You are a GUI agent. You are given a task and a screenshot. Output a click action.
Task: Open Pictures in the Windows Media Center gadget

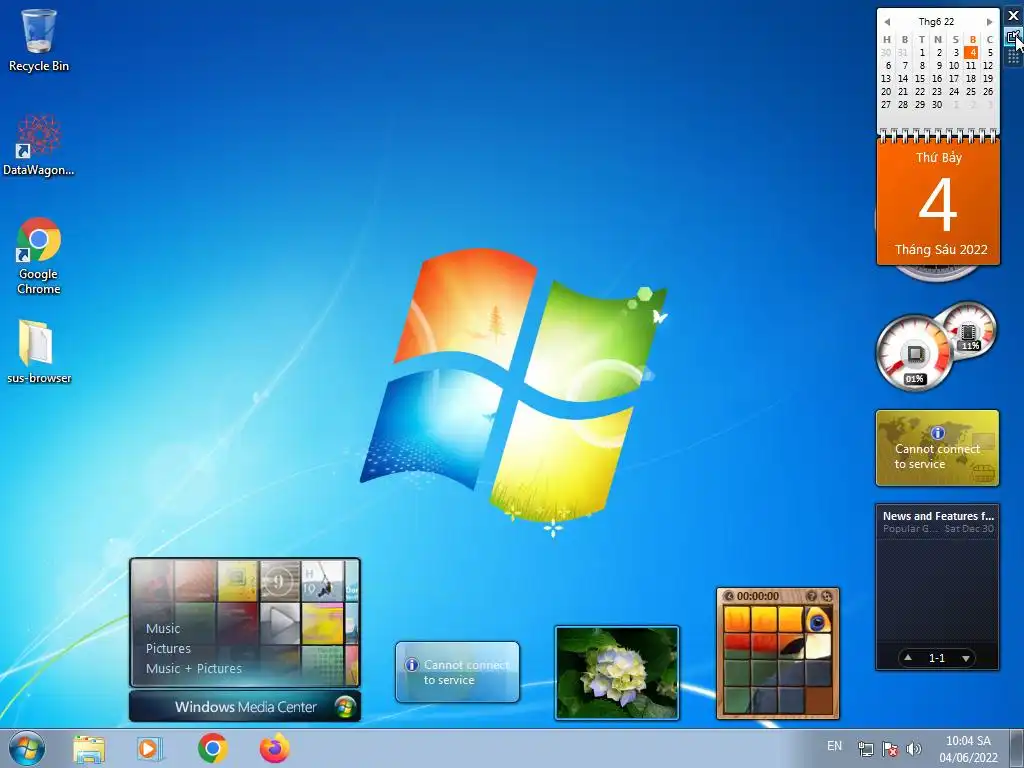[168, 648]
